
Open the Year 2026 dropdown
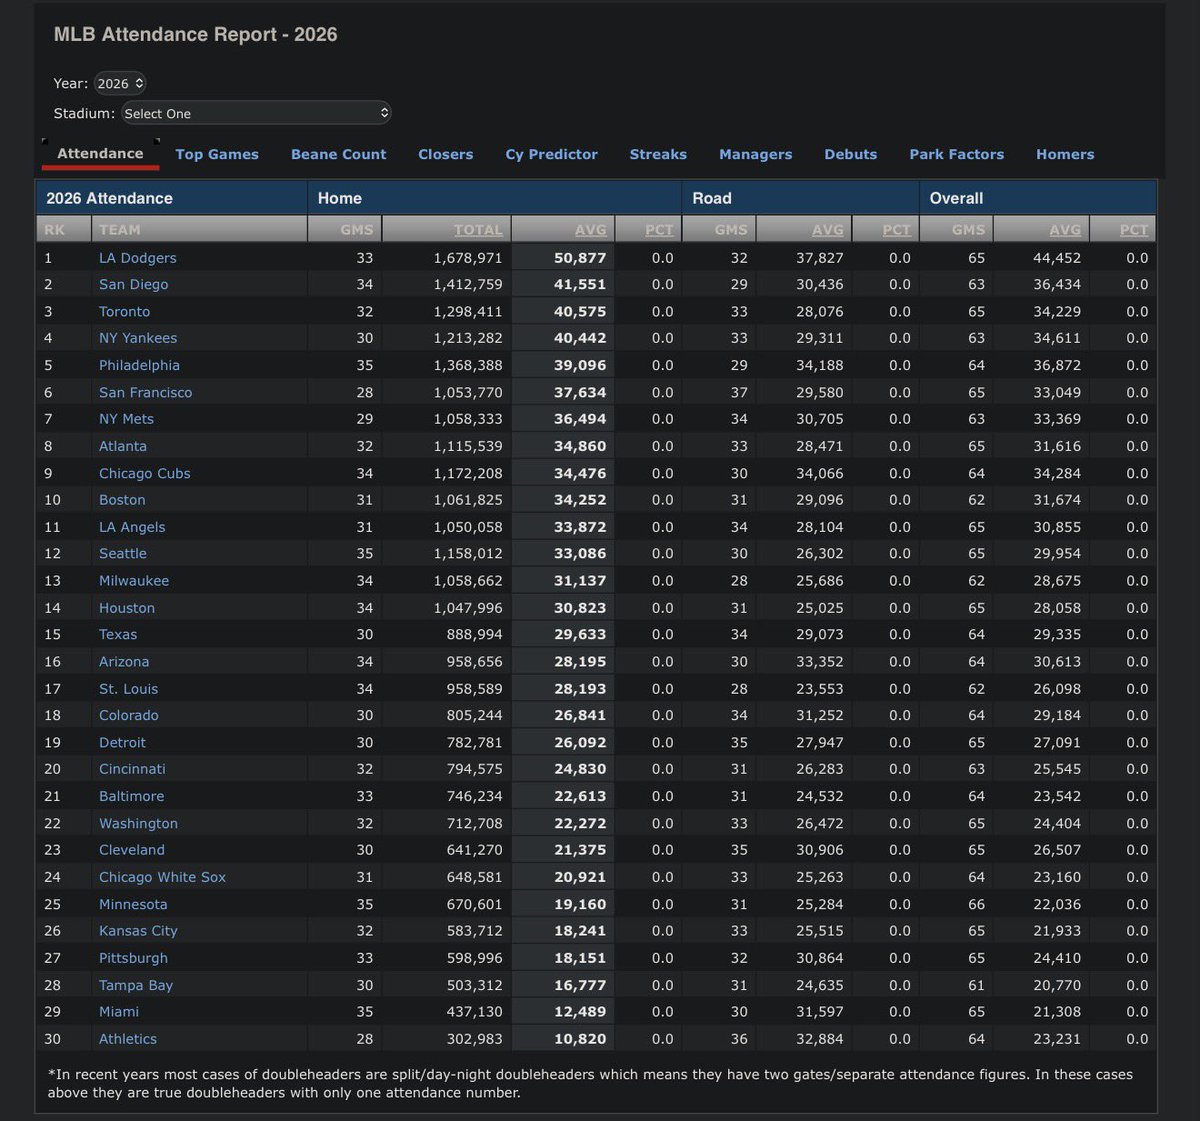click(x=120, y=84)
